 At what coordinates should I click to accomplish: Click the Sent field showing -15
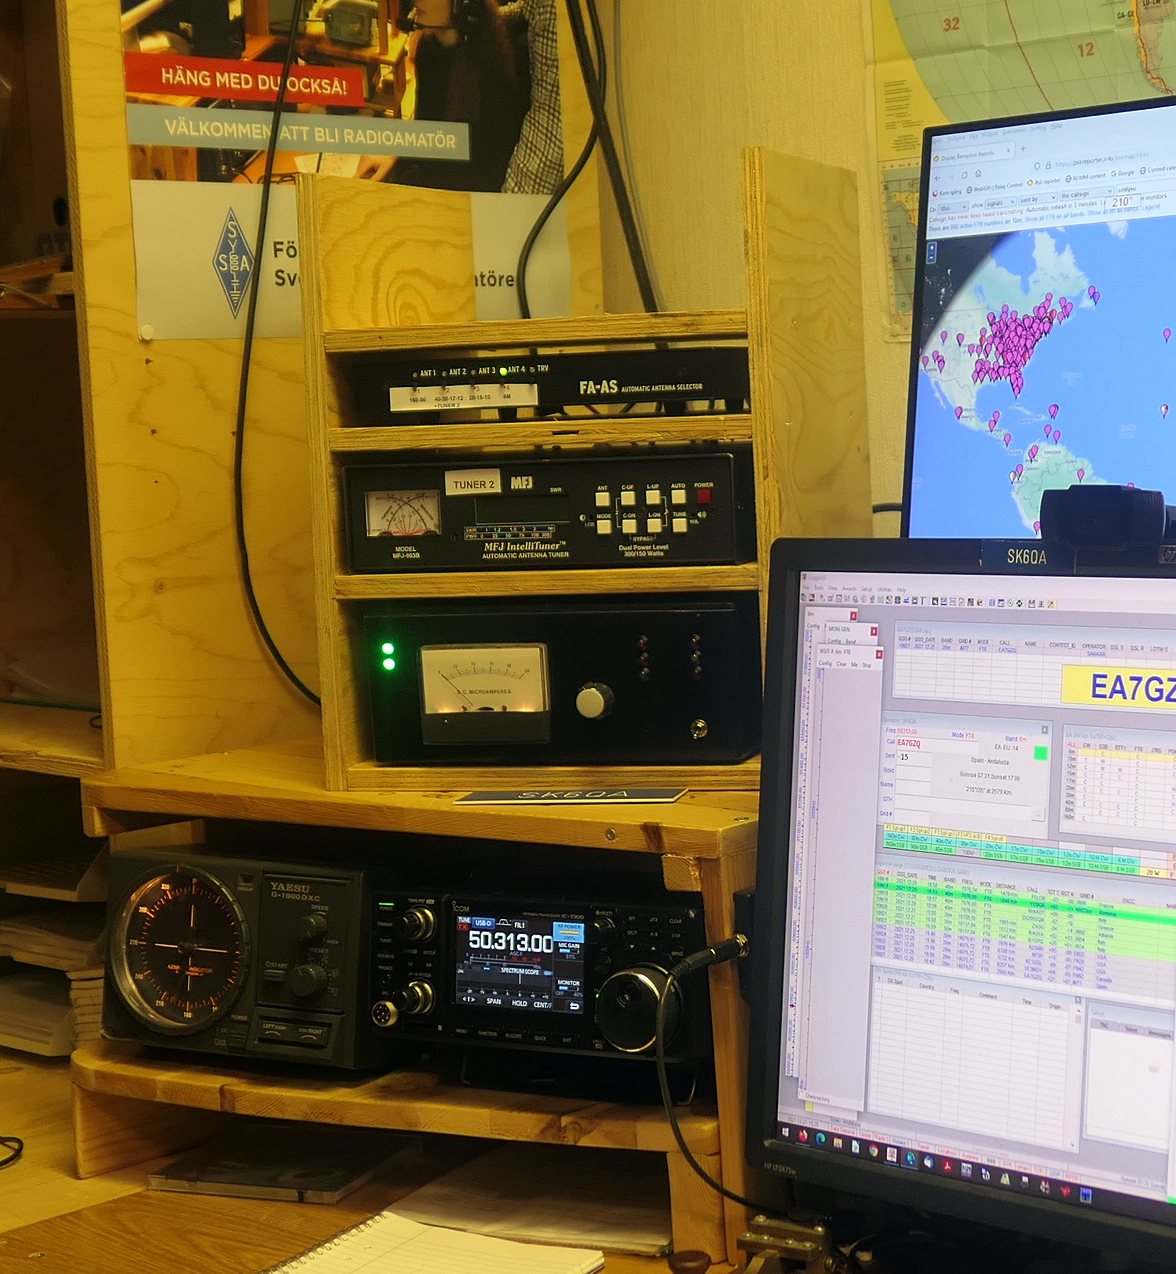pyautogui.click(x=913, y=757)
